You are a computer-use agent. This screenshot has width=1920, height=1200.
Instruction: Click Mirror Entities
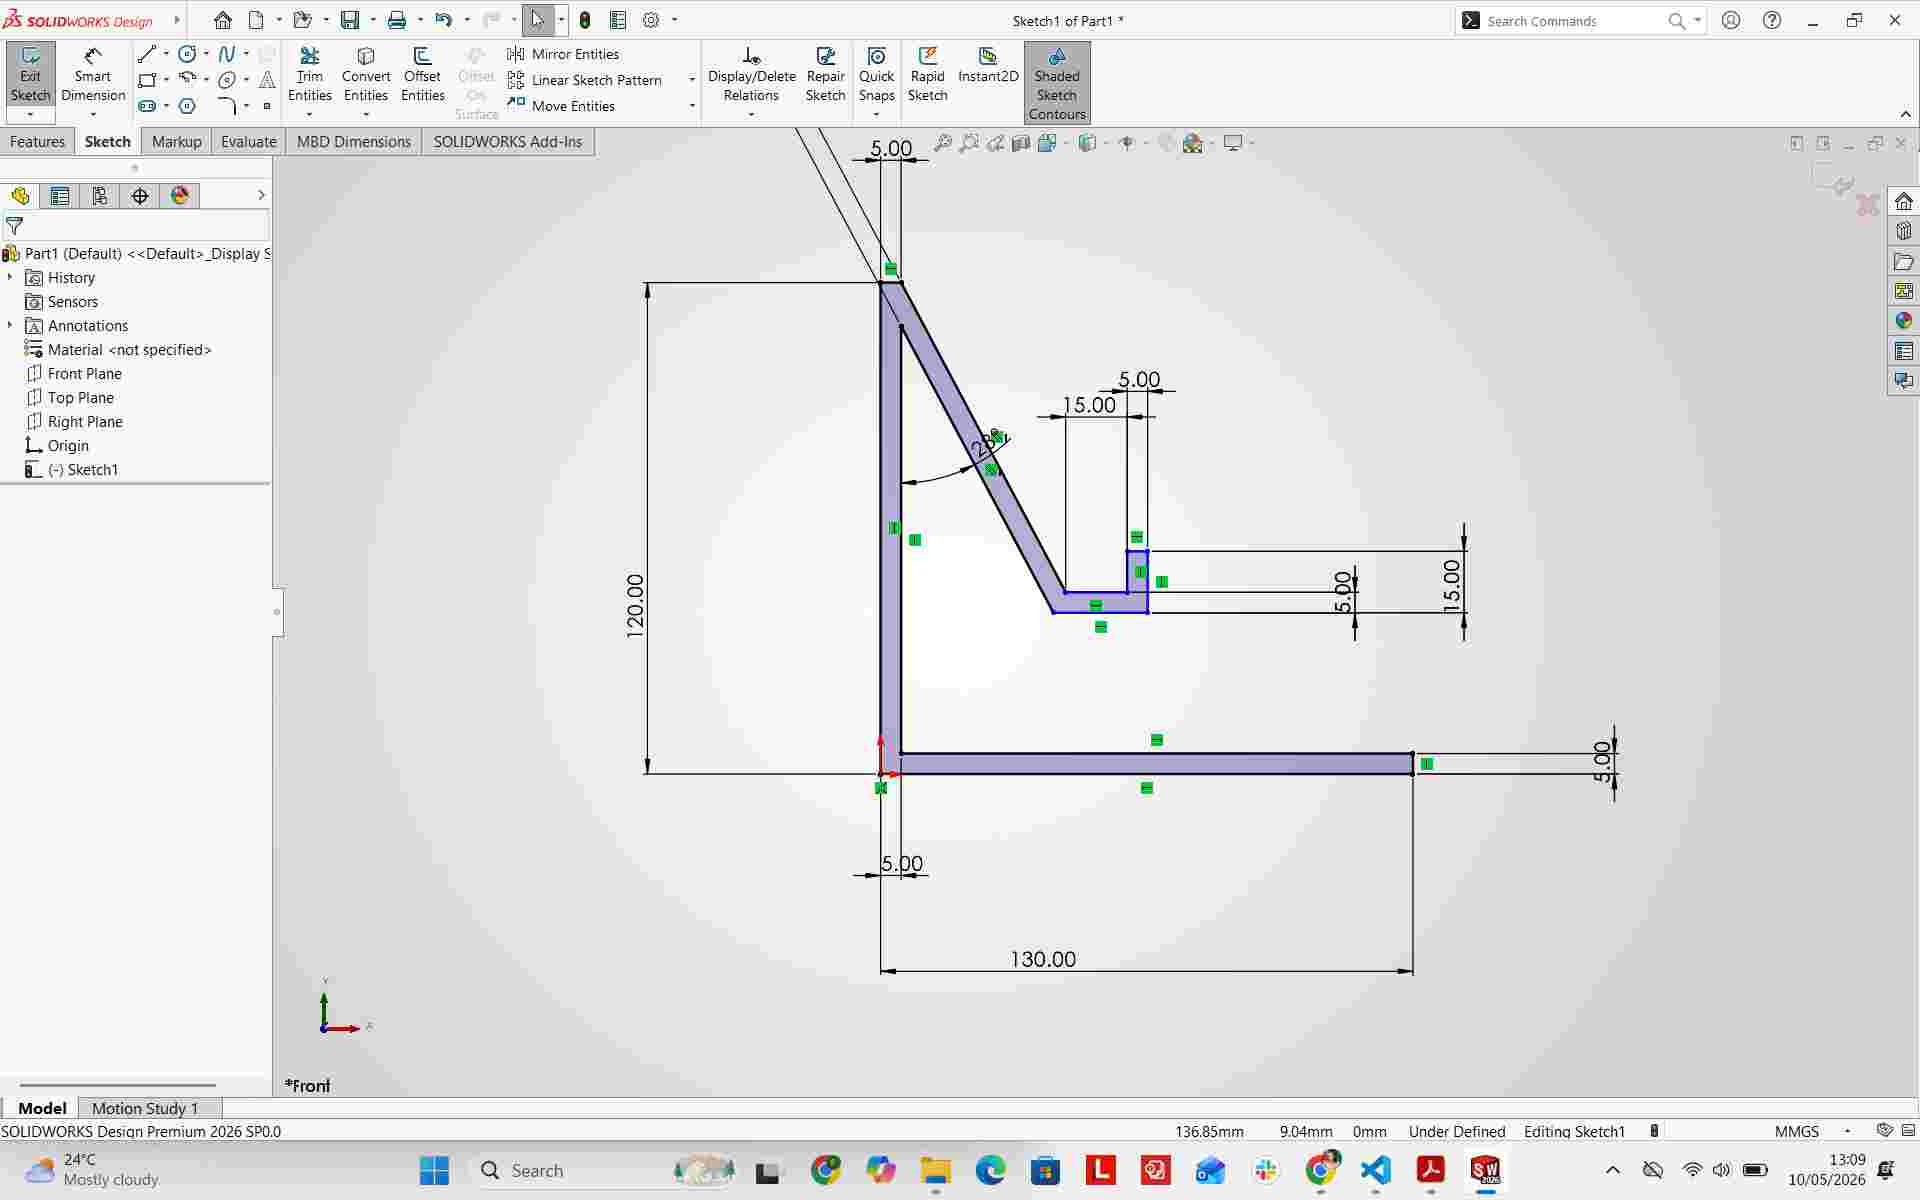(563, 54)
